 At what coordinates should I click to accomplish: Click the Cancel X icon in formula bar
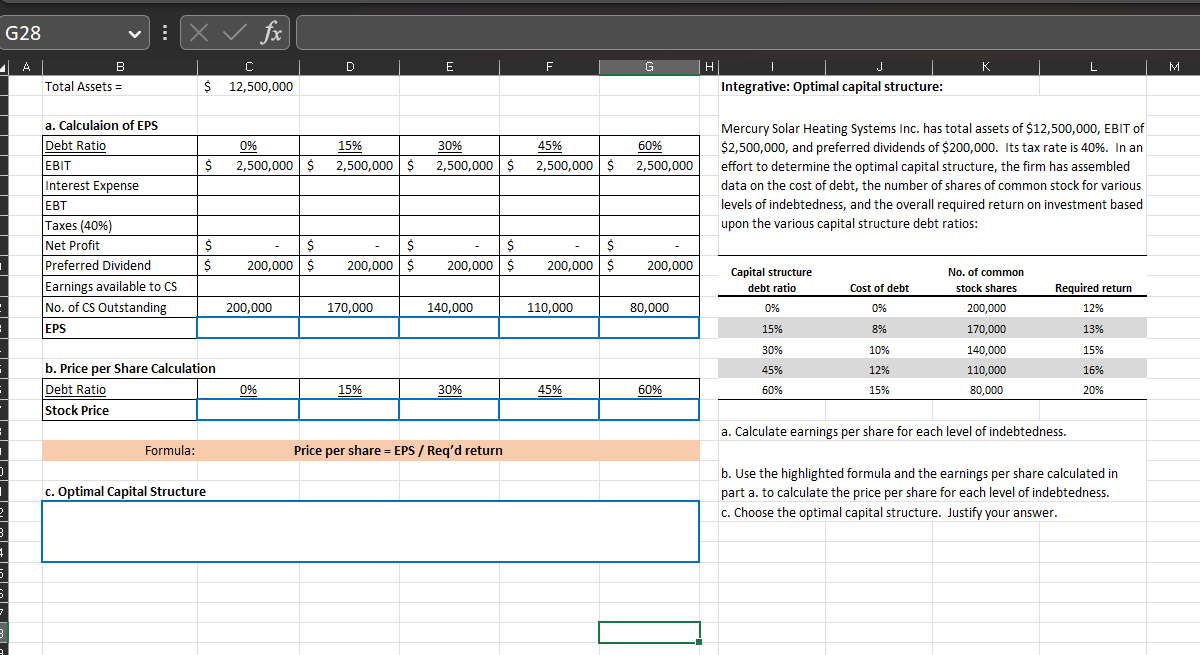pyautogui.click(x=200, y=33)
